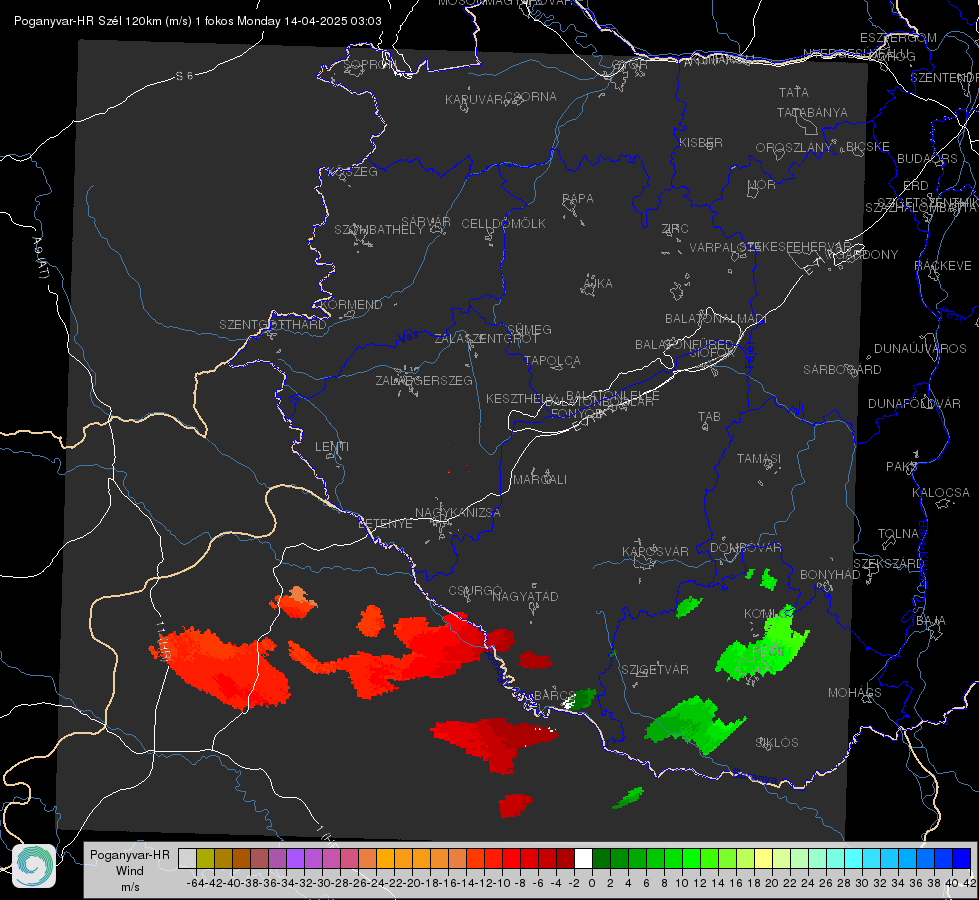Click the SZOMBATHELY city label
The image size is (979, 900).
point(379,230)
